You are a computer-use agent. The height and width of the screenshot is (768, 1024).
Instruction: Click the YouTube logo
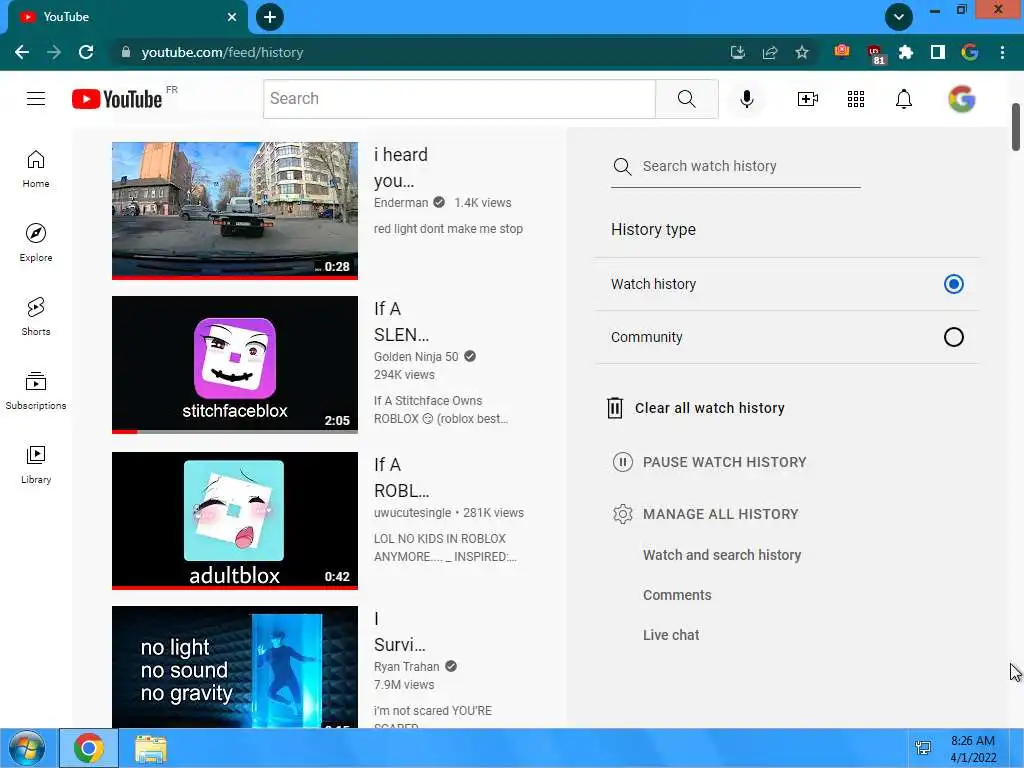pyautogui.click(x=117, y=99)
